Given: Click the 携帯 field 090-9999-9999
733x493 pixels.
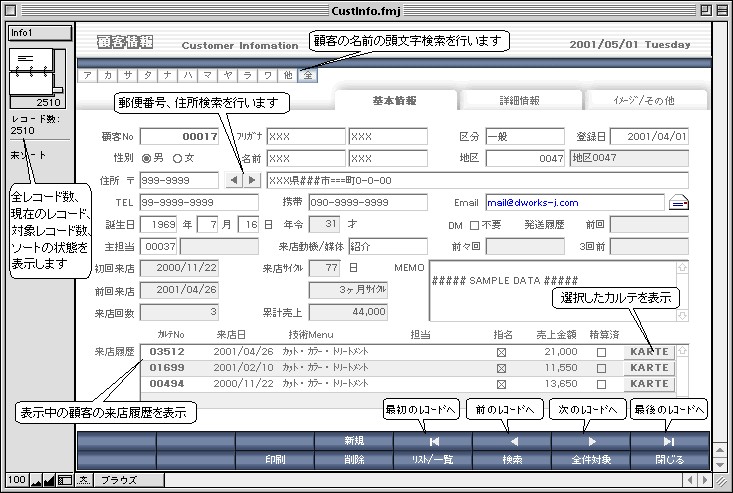Looking at the screenshot, I should (x=368, y=202).
